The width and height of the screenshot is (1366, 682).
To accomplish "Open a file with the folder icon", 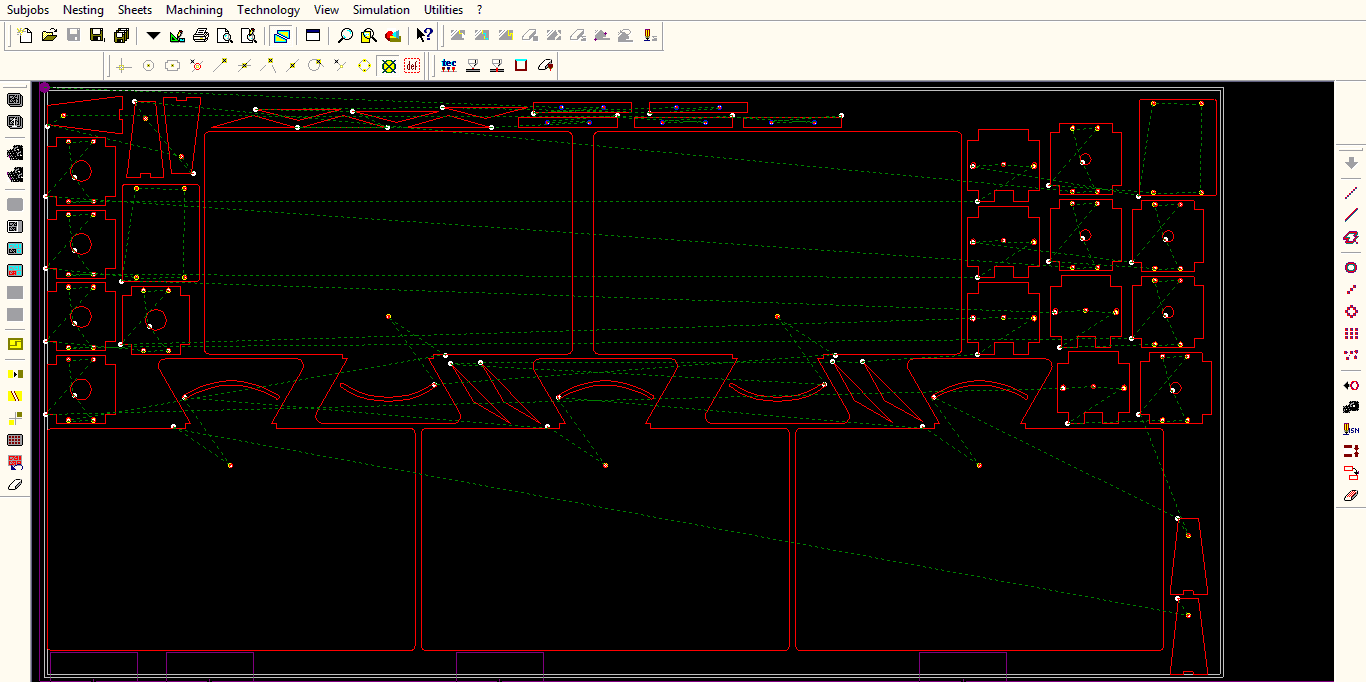I will [49, 36].
